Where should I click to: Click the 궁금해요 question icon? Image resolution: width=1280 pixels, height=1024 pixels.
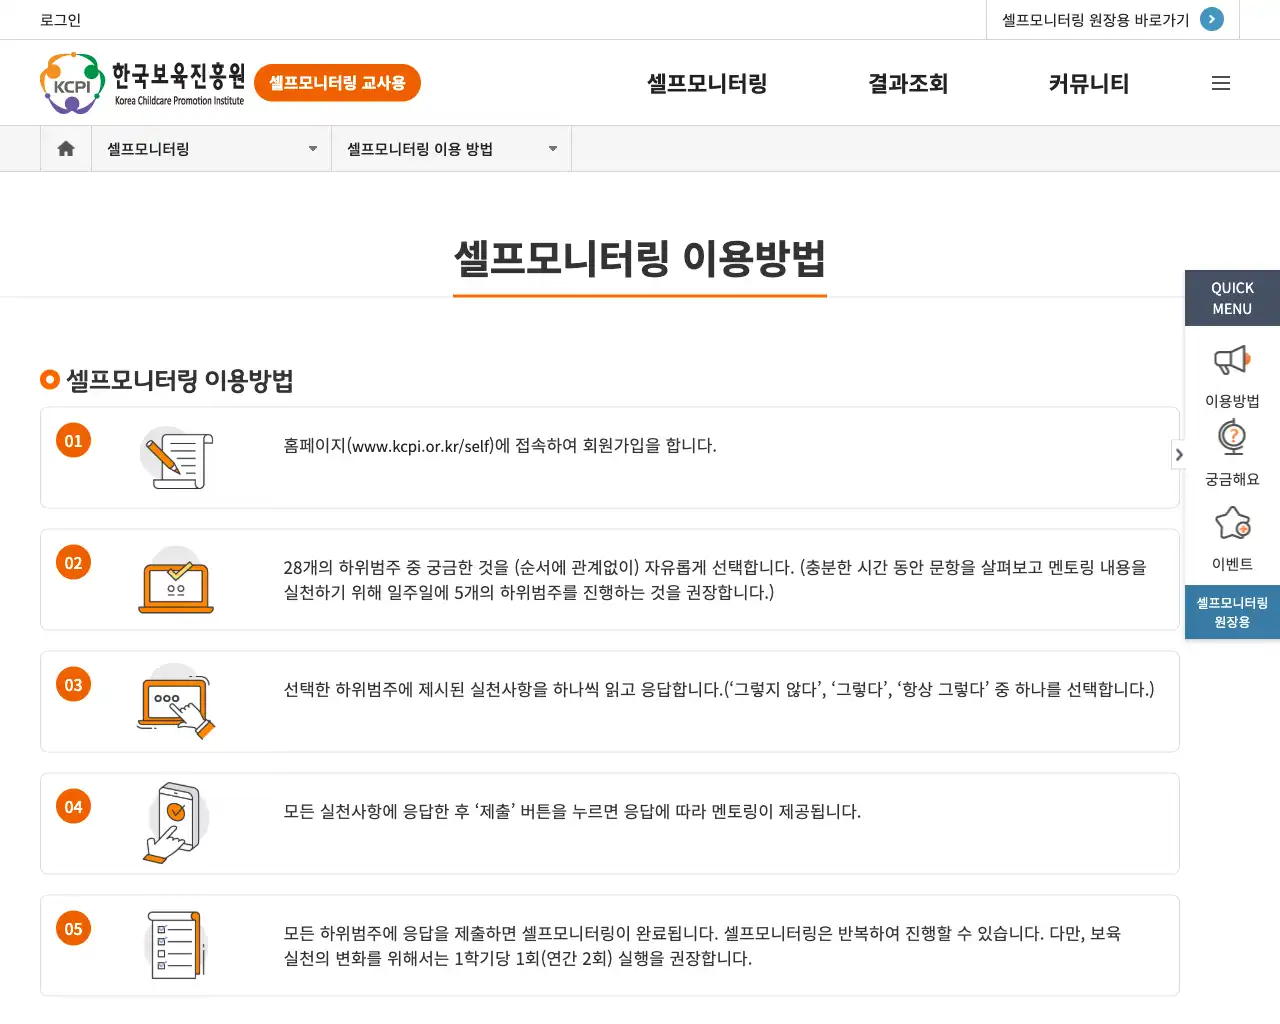point(1232,438)
